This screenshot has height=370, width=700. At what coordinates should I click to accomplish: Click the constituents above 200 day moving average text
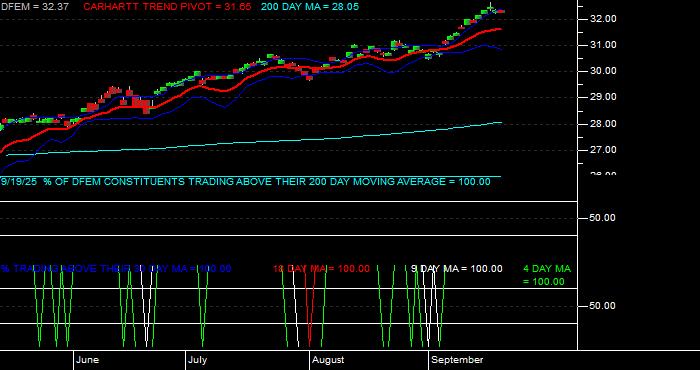(245, 182)
